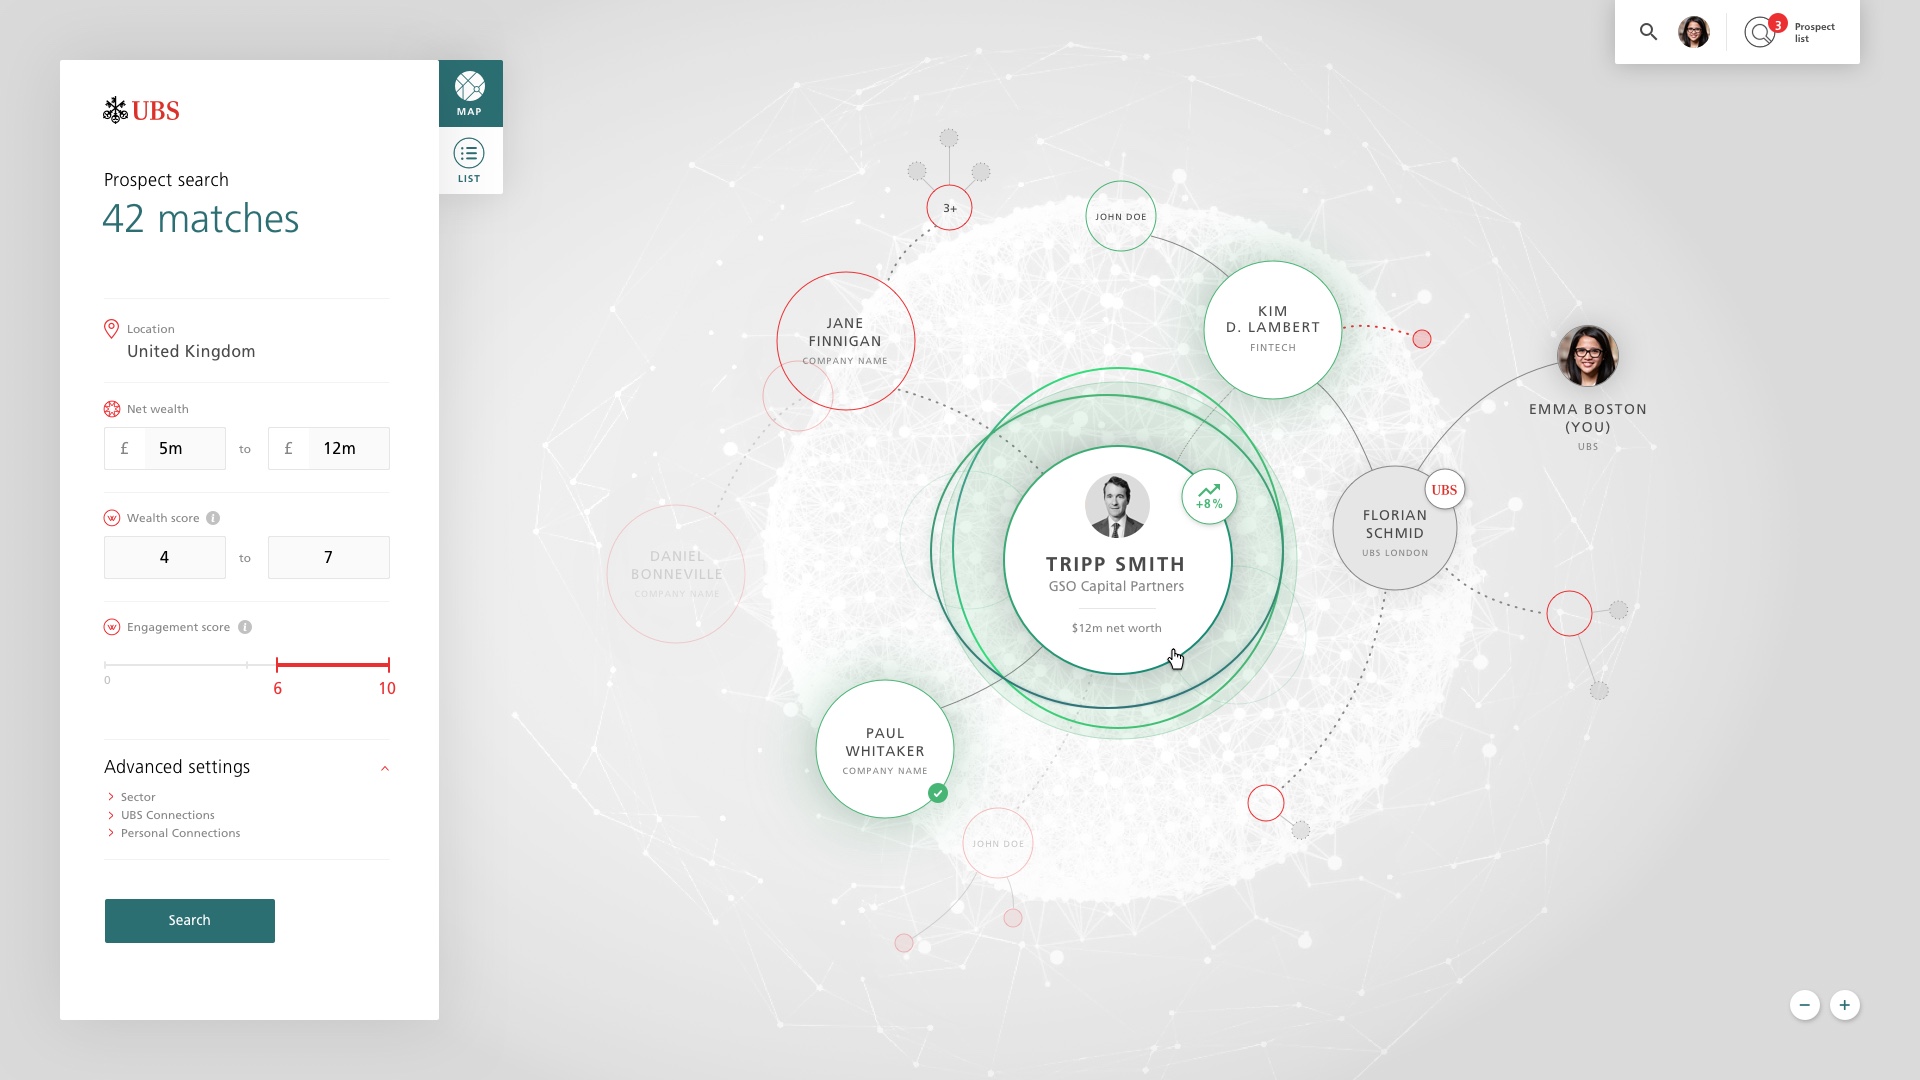Collapse the Advanced settings section
The width and height of the screenshot is (1920, 1080).
[385, 768]
